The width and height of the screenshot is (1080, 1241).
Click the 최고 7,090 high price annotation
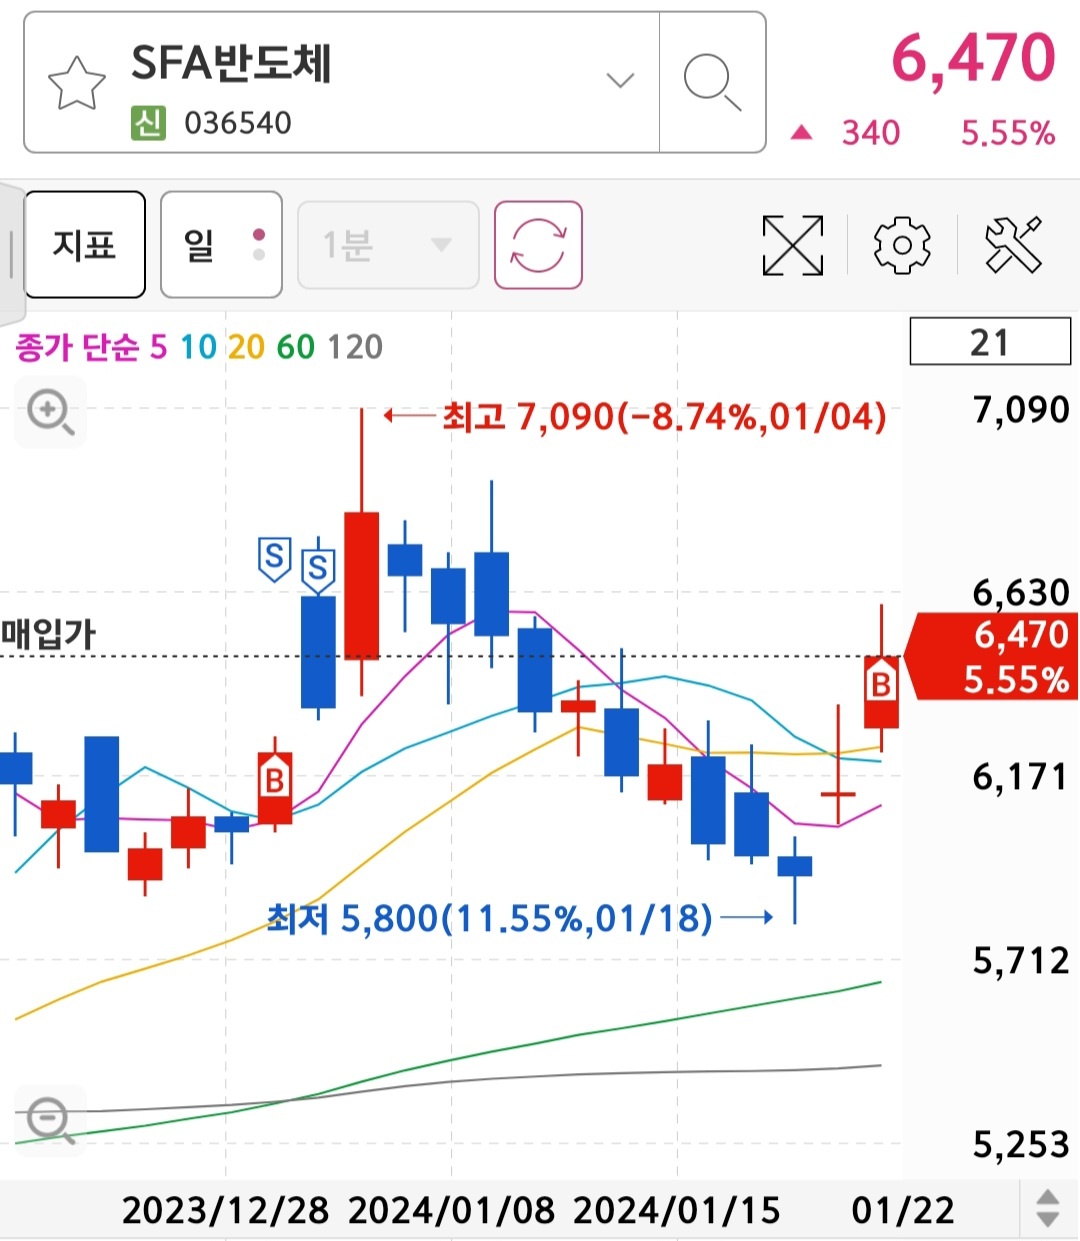click(664, 416)
